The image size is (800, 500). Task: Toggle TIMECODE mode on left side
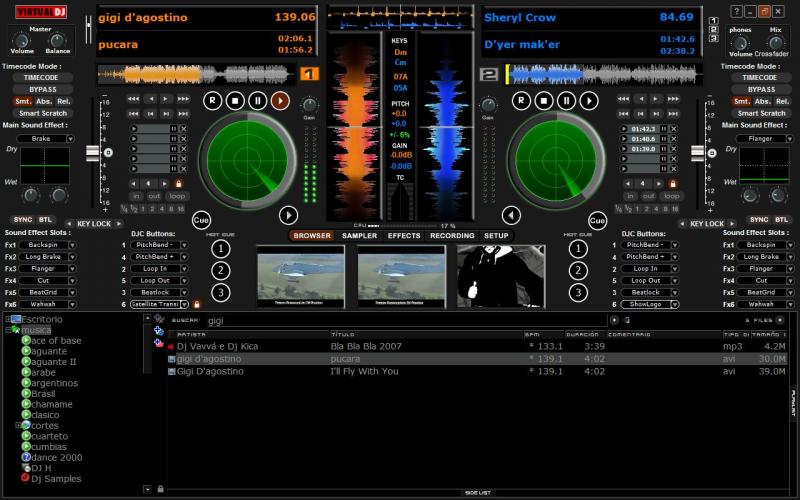pos(41,78)
